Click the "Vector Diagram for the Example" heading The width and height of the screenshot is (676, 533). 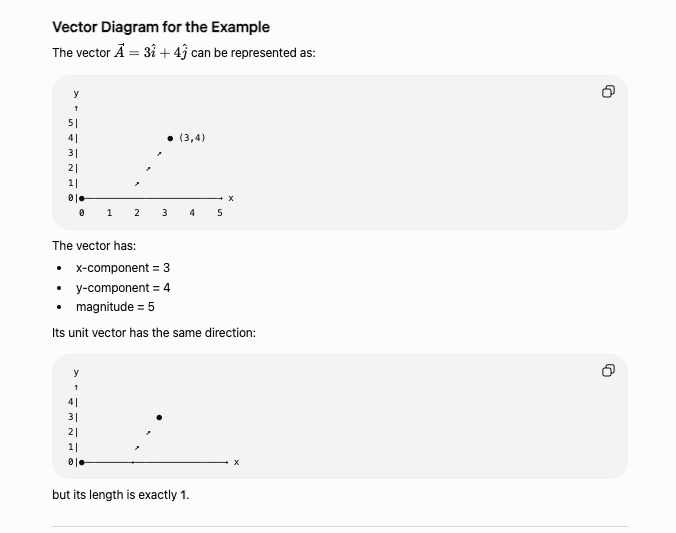(161, 27)
